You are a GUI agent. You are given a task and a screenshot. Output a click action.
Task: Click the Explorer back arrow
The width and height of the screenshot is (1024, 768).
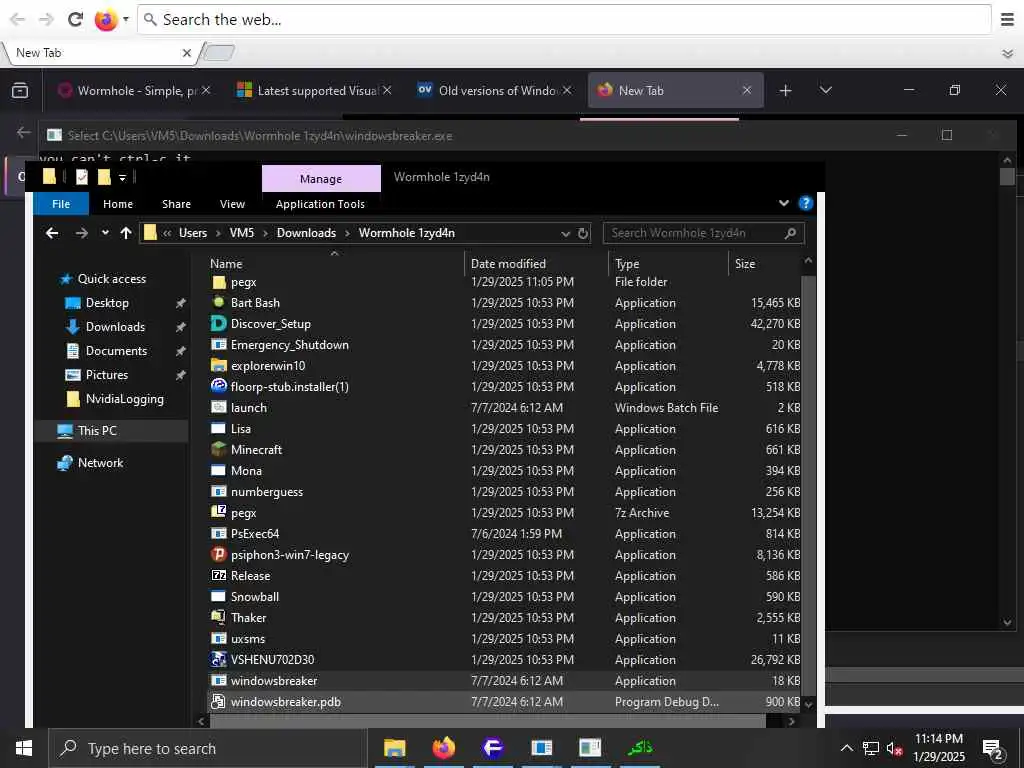click(x=52, y=233)
